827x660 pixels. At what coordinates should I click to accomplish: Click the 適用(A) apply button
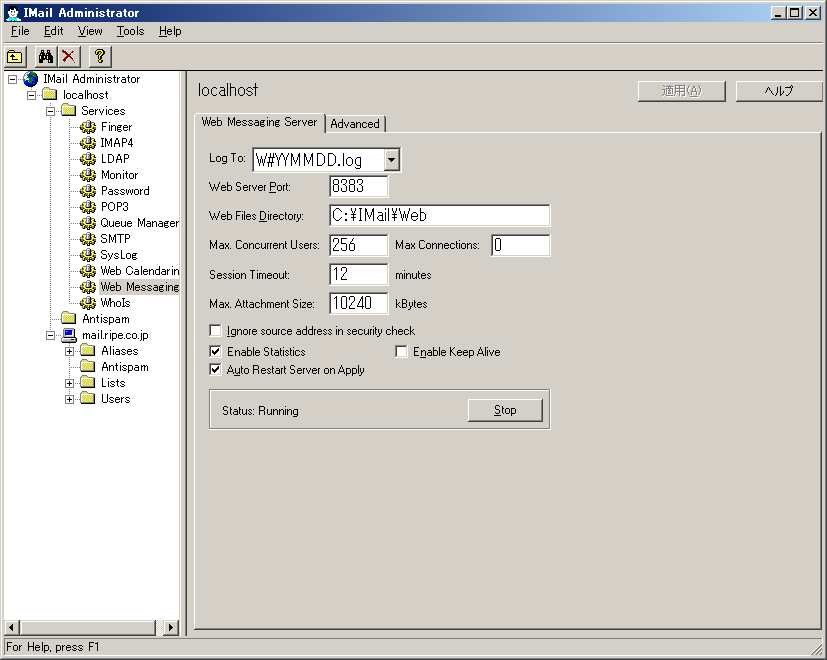pos(681,91)
